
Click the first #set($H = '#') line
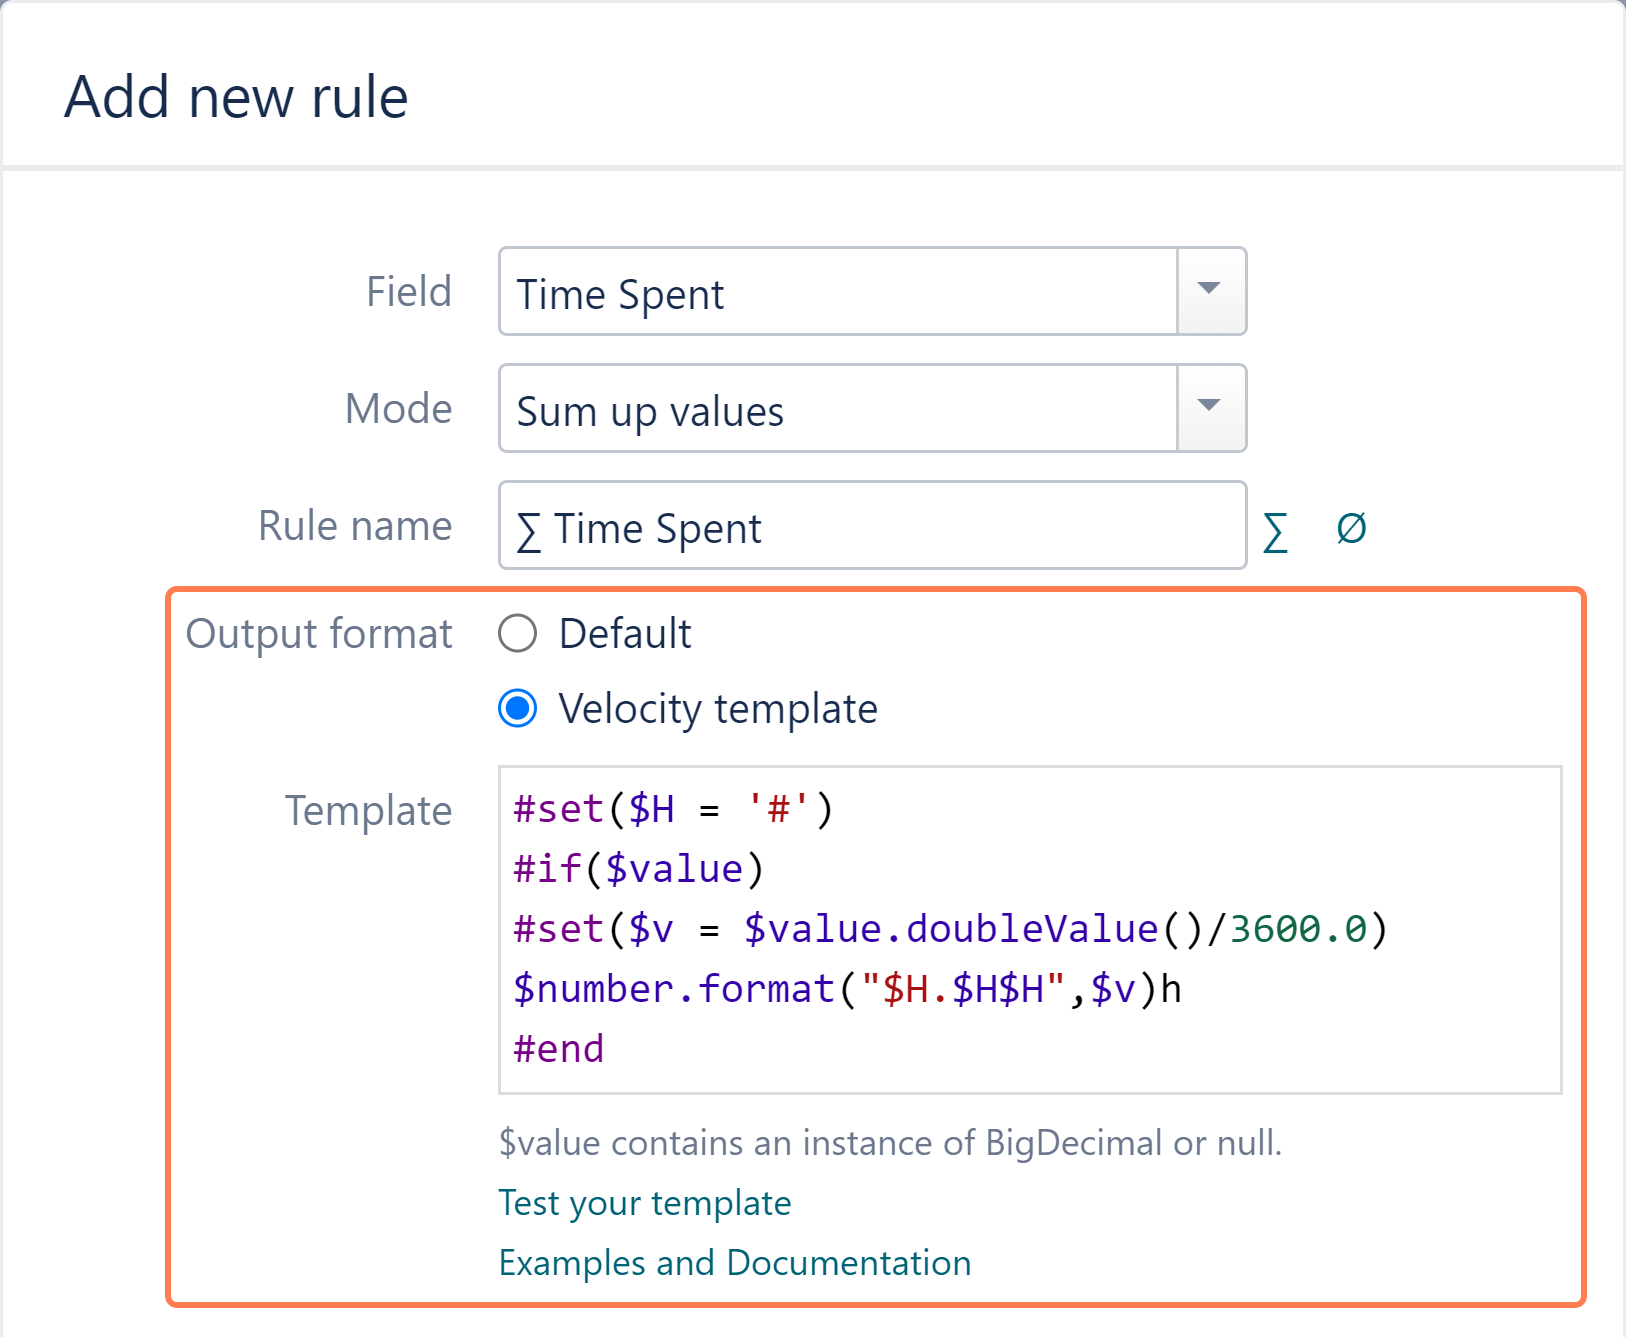(x=672, y=809)
